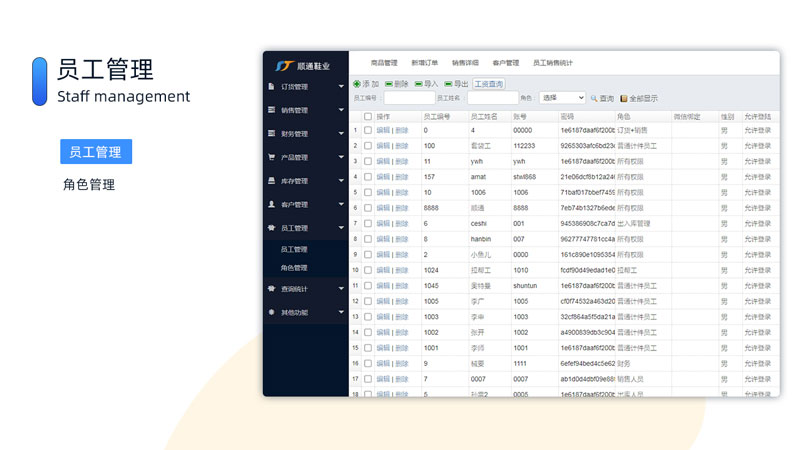Screen dimensions: 800x450
Task: Click the 导入 (import) toolbar icon
Action: [418, 84]
